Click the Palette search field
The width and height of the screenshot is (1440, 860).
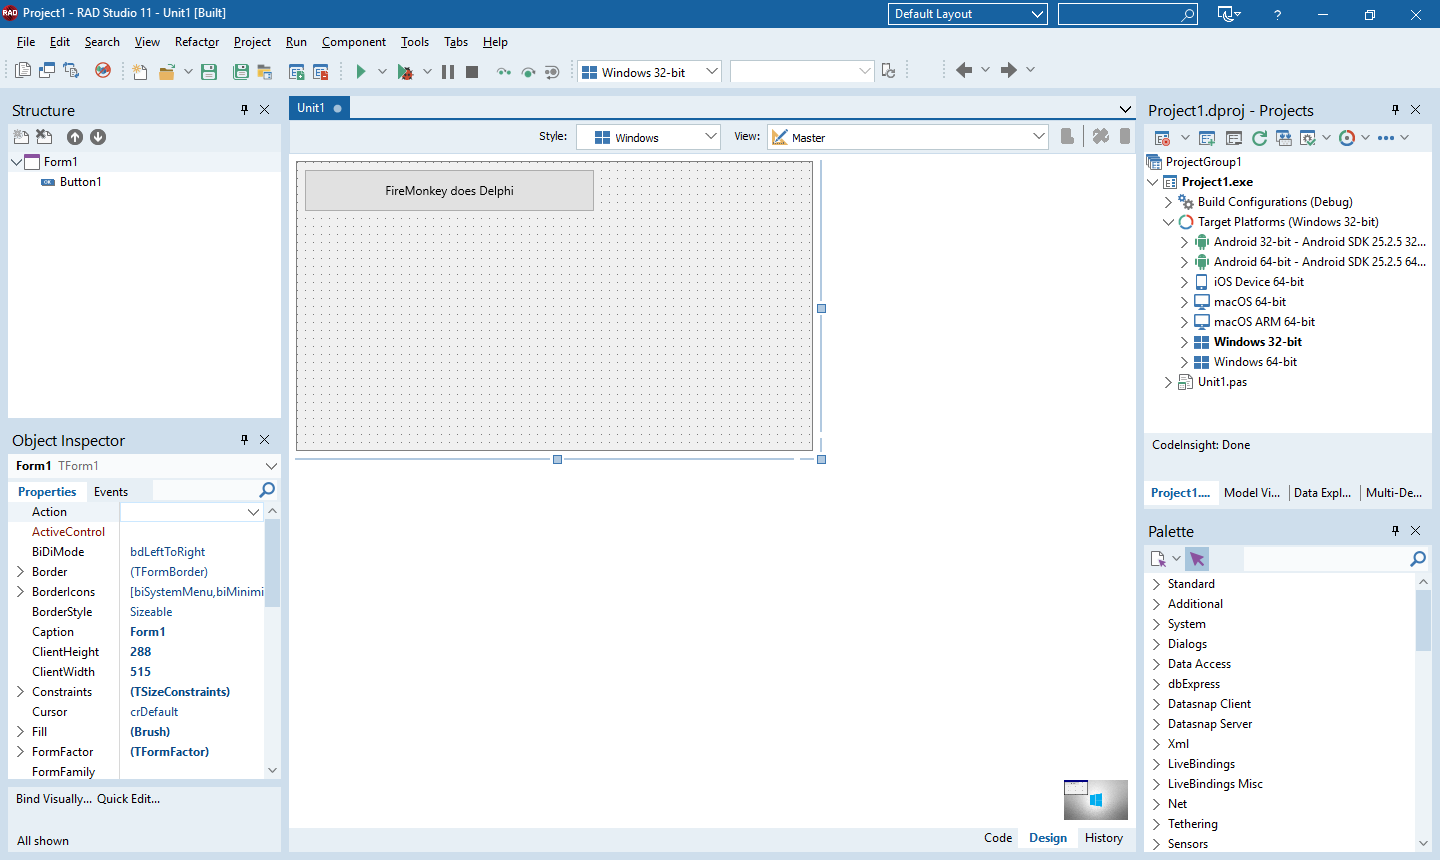pos(1325,559)
